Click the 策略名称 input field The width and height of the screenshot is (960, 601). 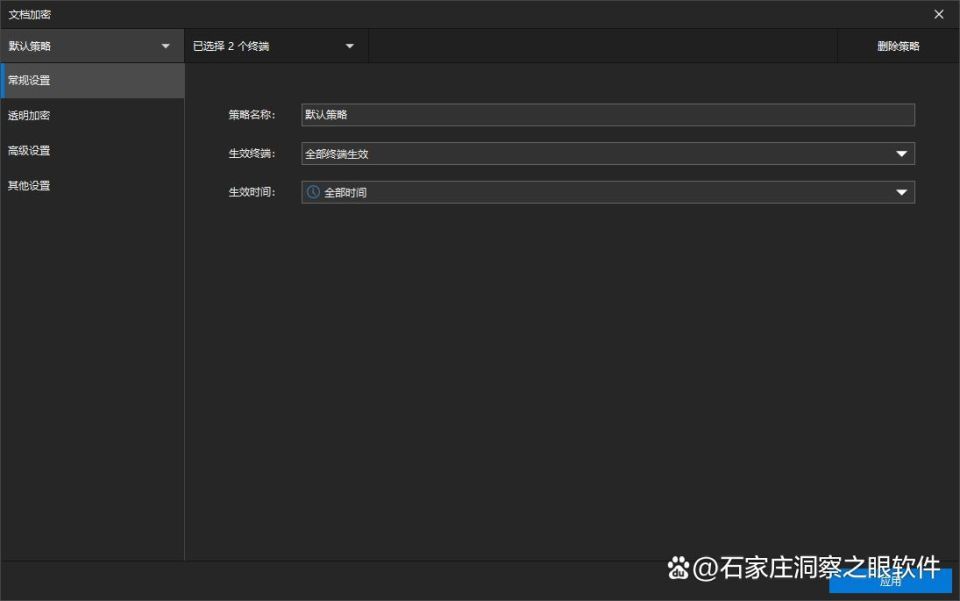tap(608, 114)
